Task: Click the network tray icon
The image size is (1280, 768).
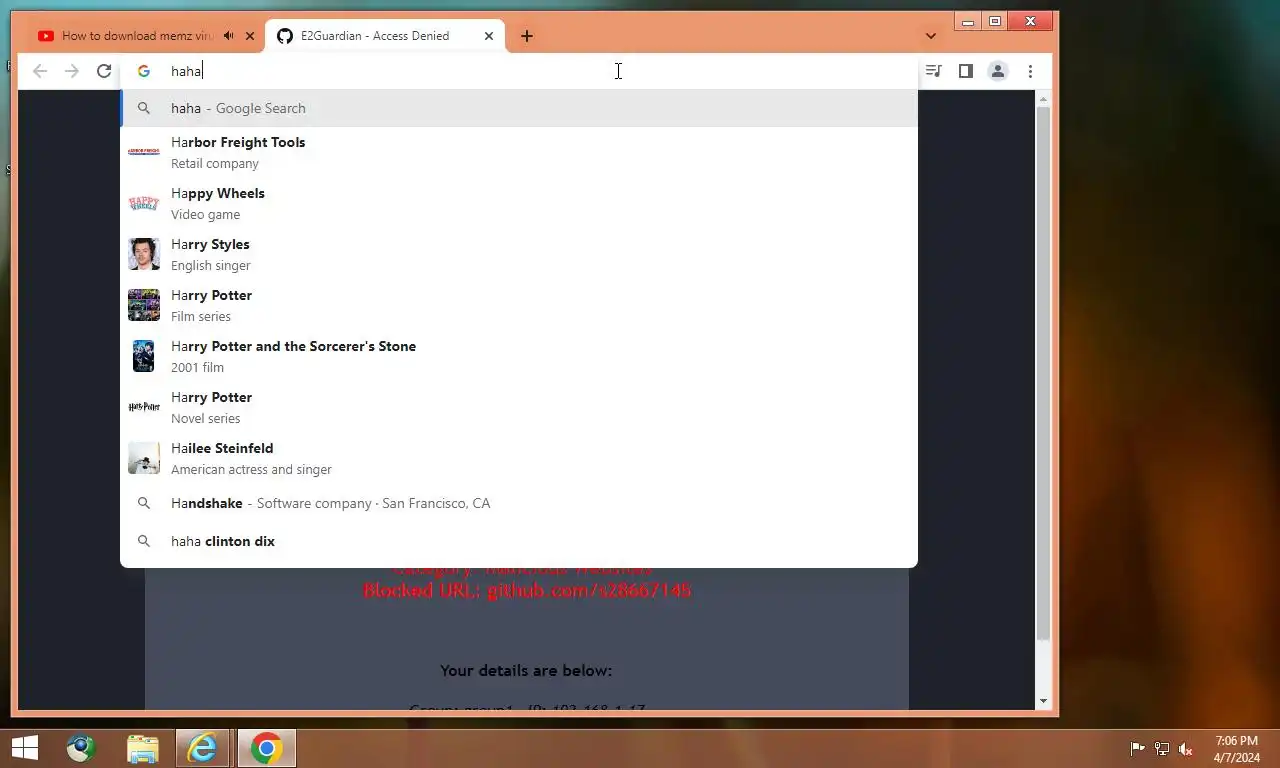Action: point(1162,748)
